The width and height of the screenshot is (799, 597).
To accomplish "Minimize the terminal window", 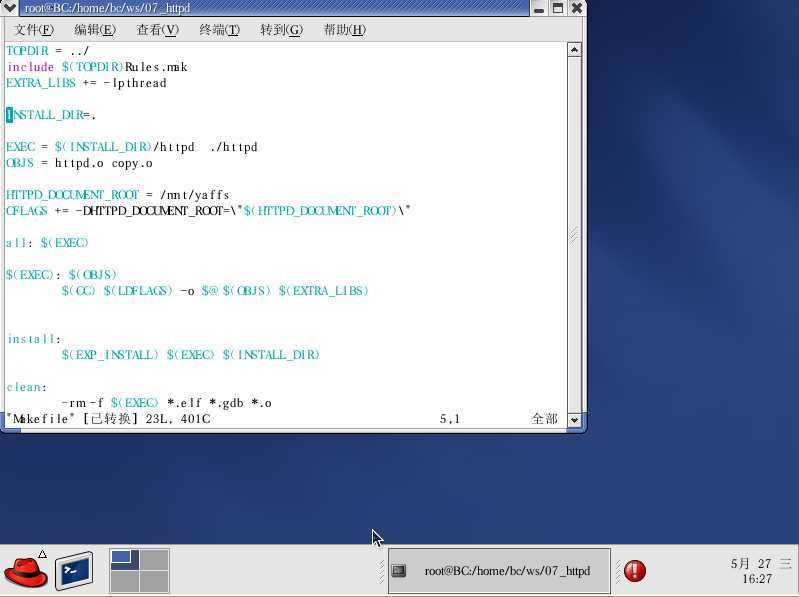I will [539, 8].
